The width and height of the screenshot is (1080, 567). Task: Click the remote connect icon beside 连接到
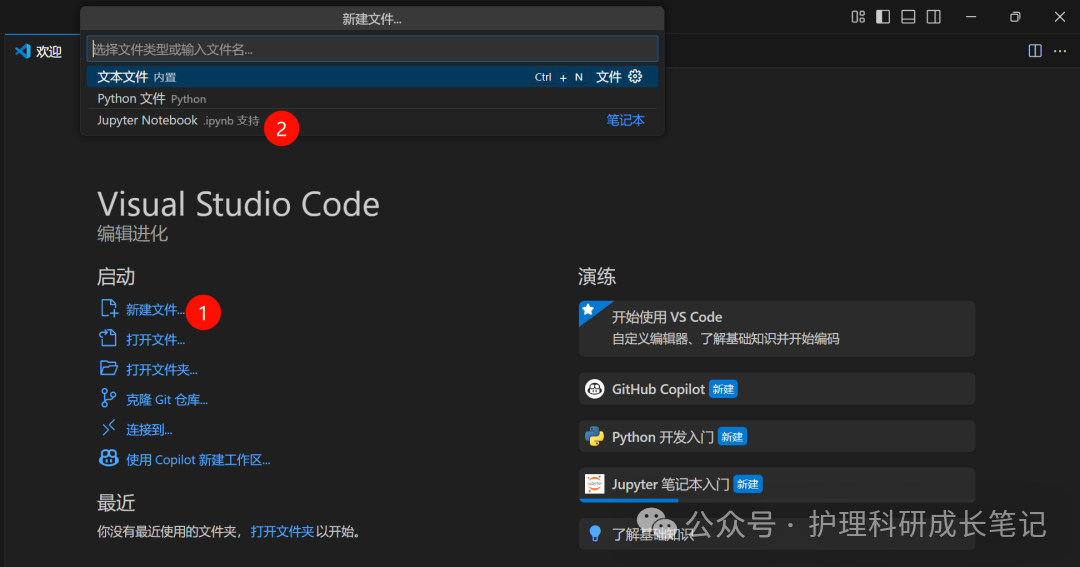point(108,428)
